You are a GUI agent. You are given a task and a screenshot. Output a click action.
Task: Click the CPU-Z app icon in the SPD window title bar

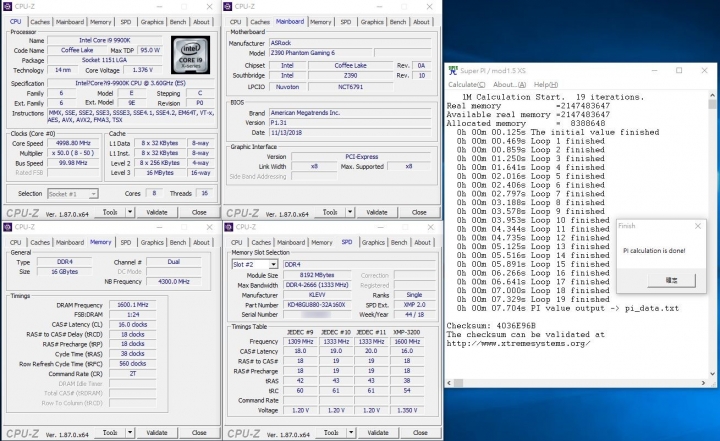tap(229, 227)
